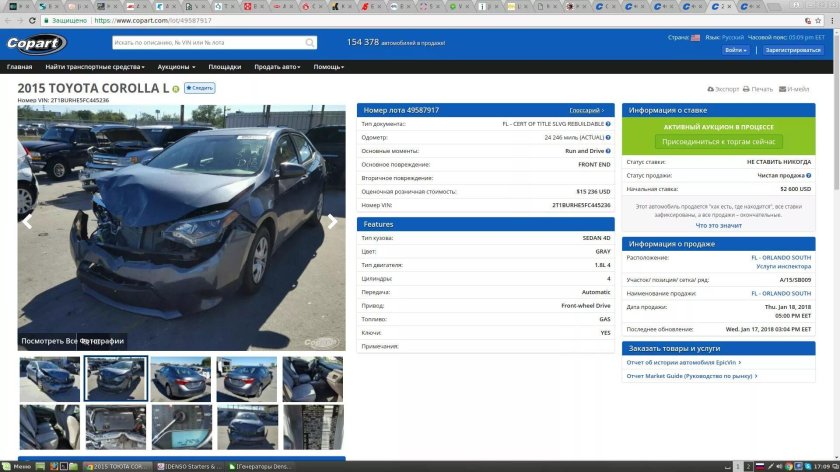Click the Зарегистрироваться register button
Screen dimensions: 840x472
(x=793, y=49)
